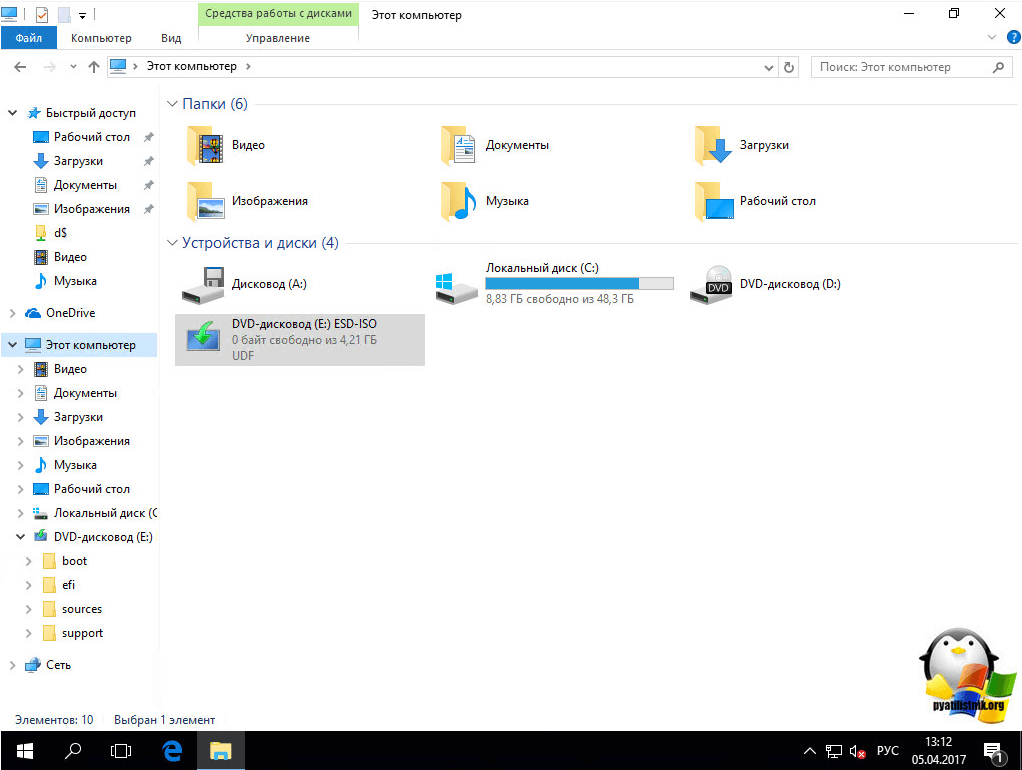Screen dimensions: 1022x770
Task: Click the up-arrow navigation button
Action: point(94,67)
